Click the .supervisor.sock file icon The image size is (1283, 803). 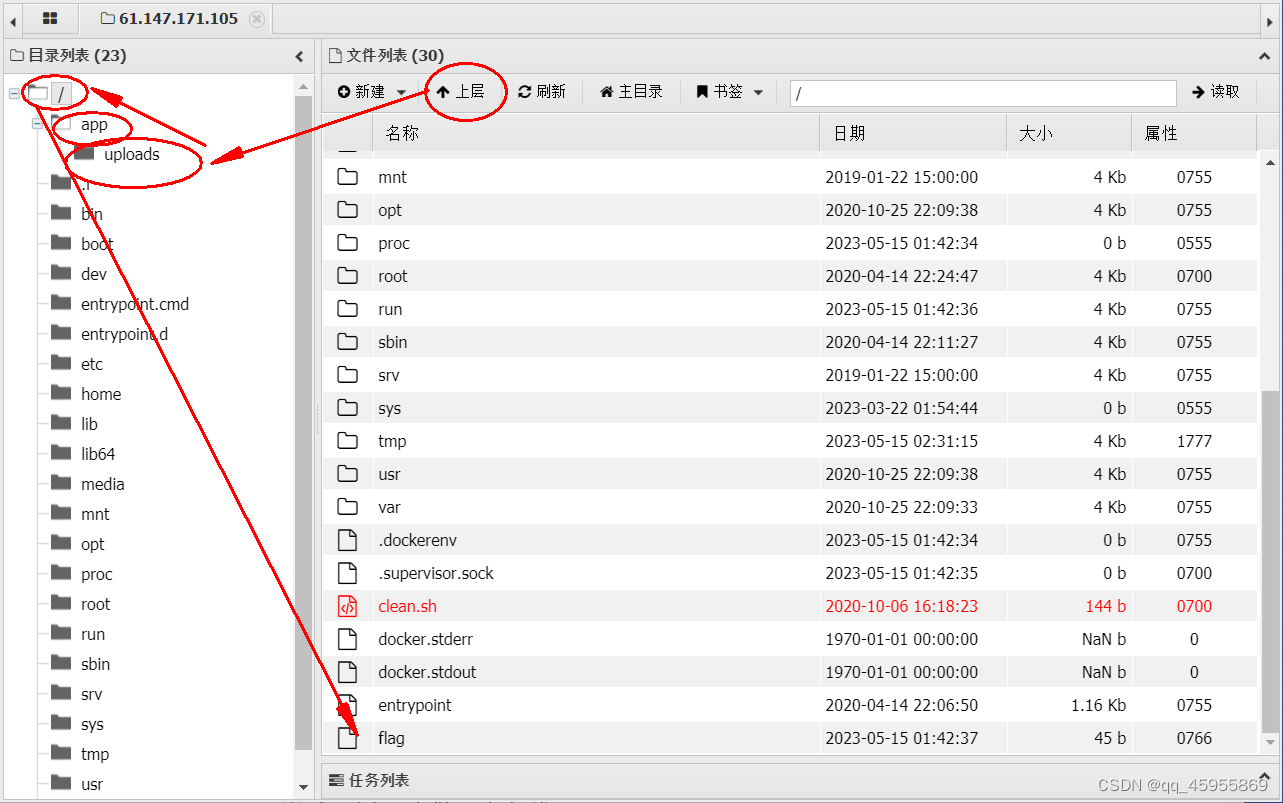click(x=347, y=573)
